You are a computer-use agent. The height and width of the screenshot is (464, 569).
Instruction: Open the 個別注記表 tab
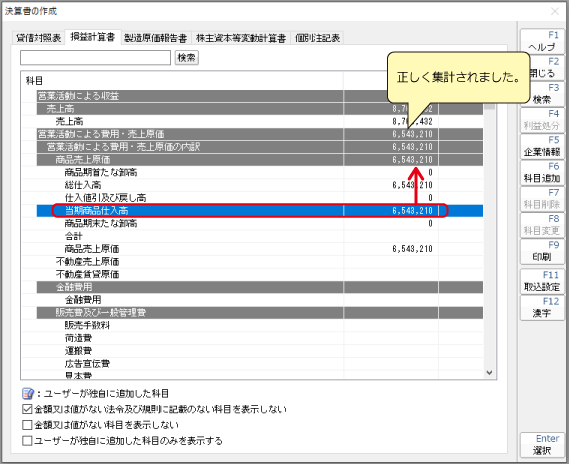317,38
